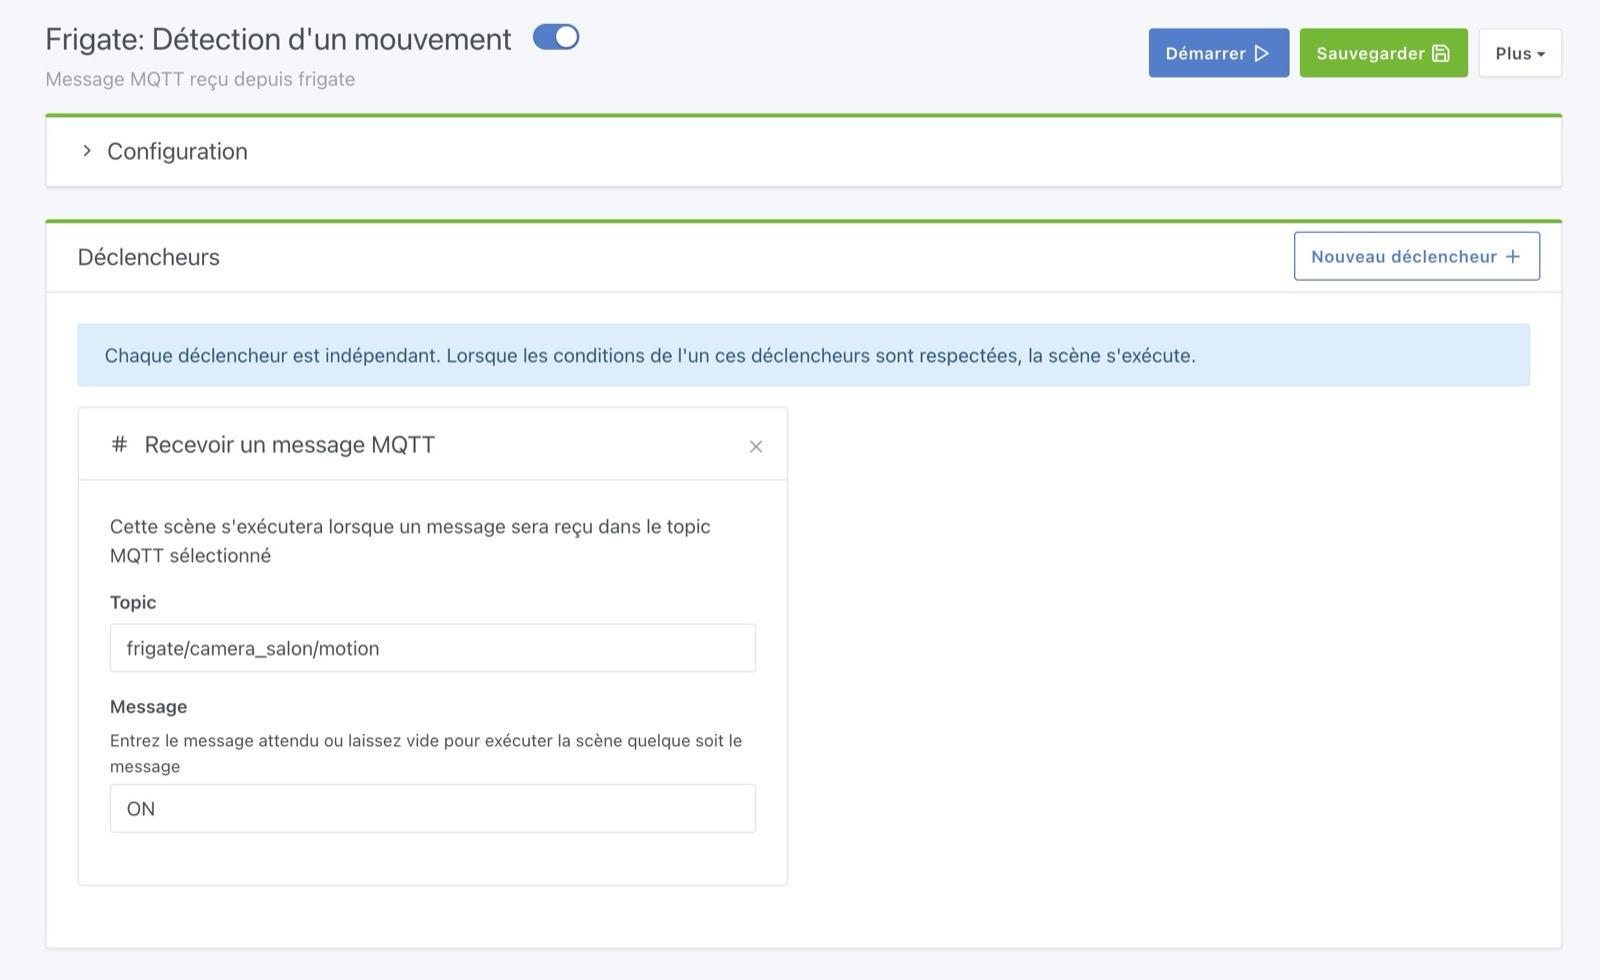
Task: Select the Recevoir un message MQTT card title
Action: [x=290, y=444]
